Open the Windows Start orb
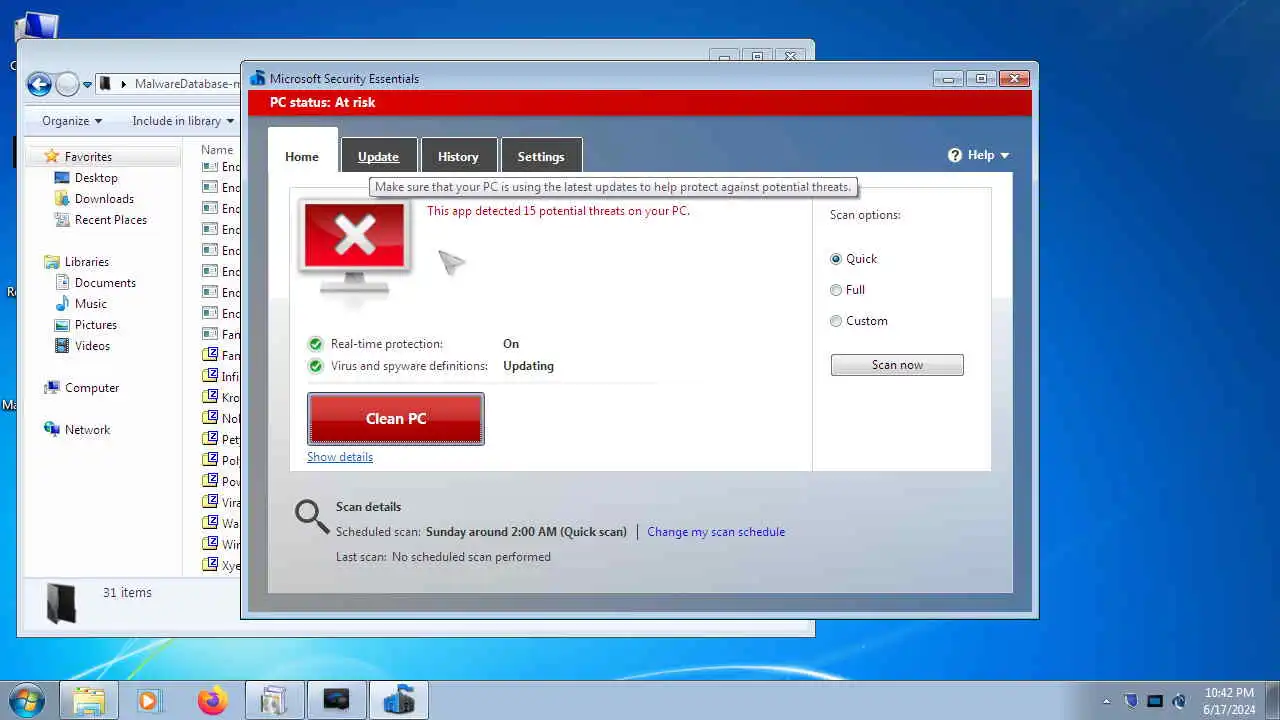The width and height of the screenshot is (1280, 720). click(27, 700)
